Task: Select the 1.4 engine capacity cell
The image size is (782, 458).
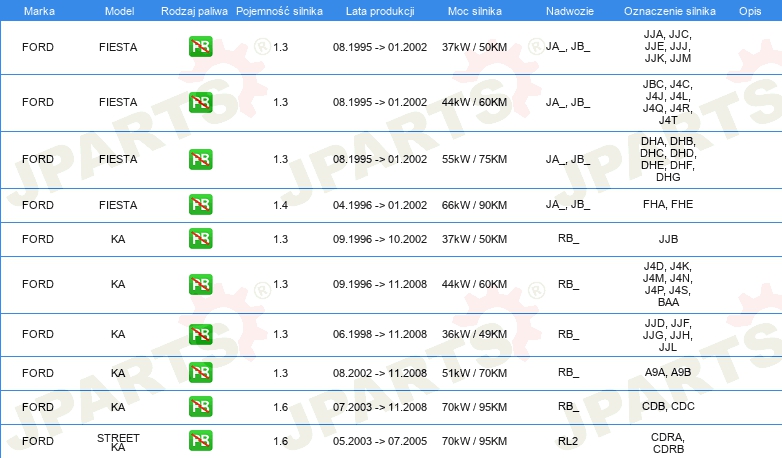Action: coord(280,205)
